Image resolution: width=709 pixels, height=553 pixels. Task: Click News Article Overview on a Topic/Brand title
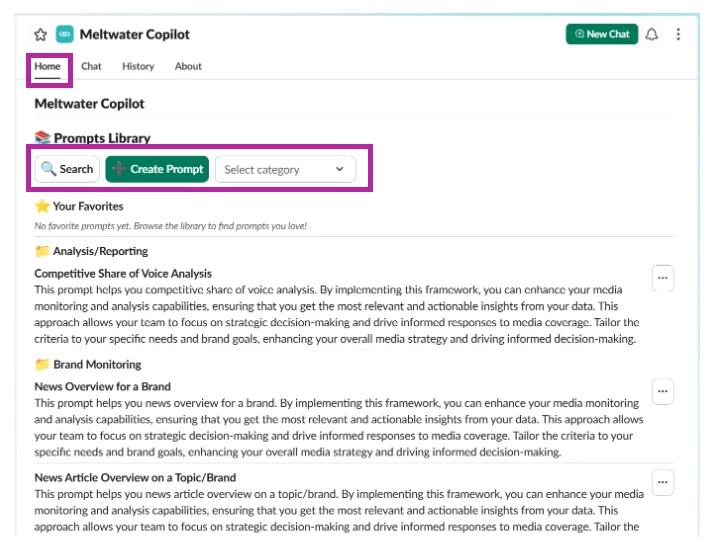click(135, 477)
